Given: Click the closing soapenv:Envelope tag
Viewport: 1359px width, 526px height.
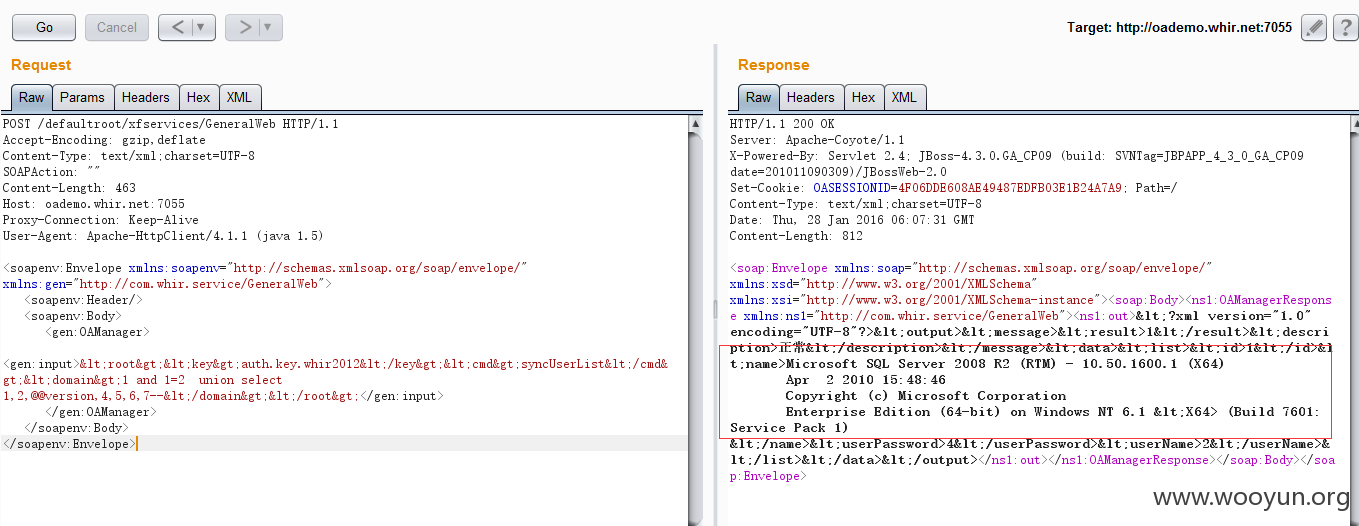Looking at the screenshot, I should [68, 444].
